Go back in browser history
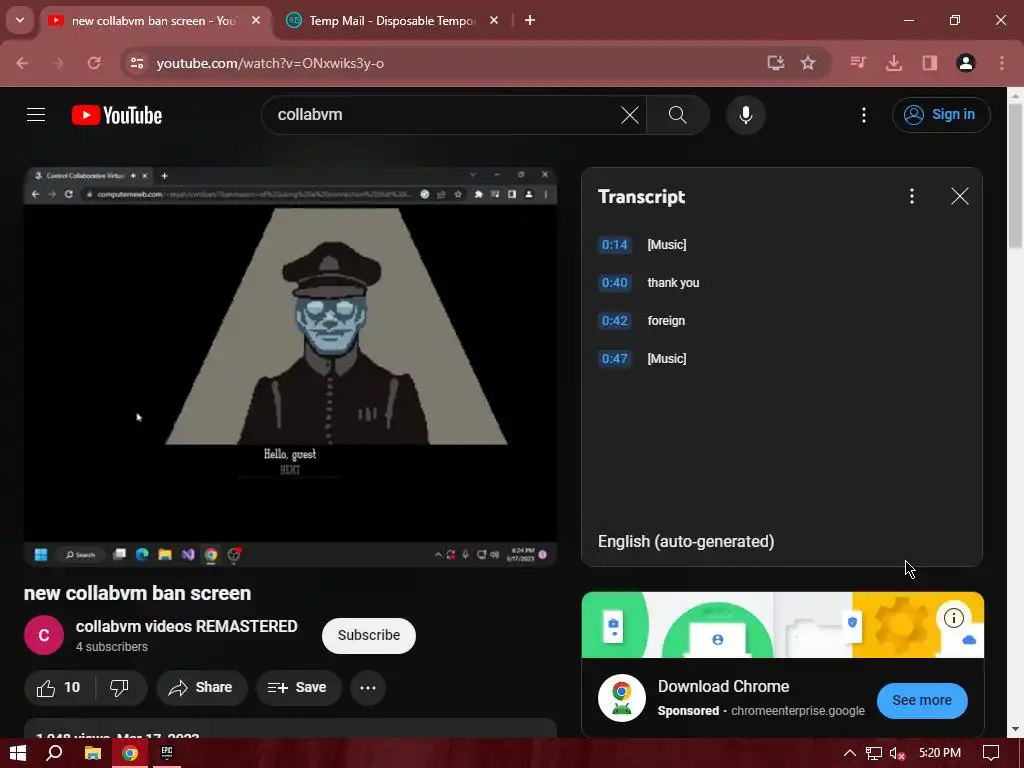Image resolution: width=1024 pixels, height=768 pixels. tap(22, 63)
